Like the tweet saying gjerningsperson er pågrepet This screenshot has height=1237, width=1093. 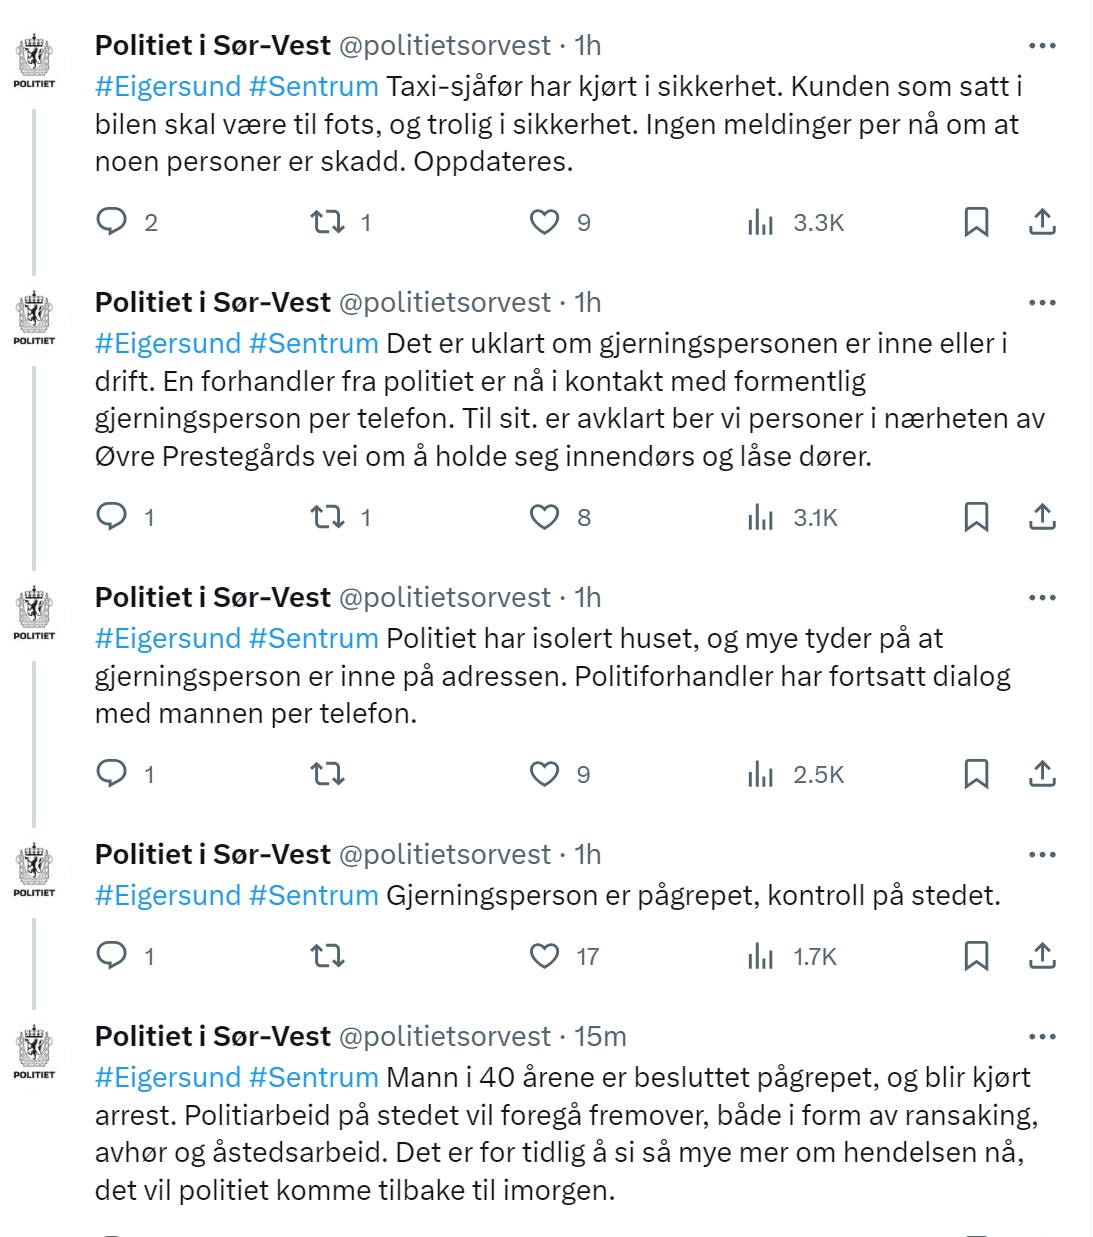(545, 956)
